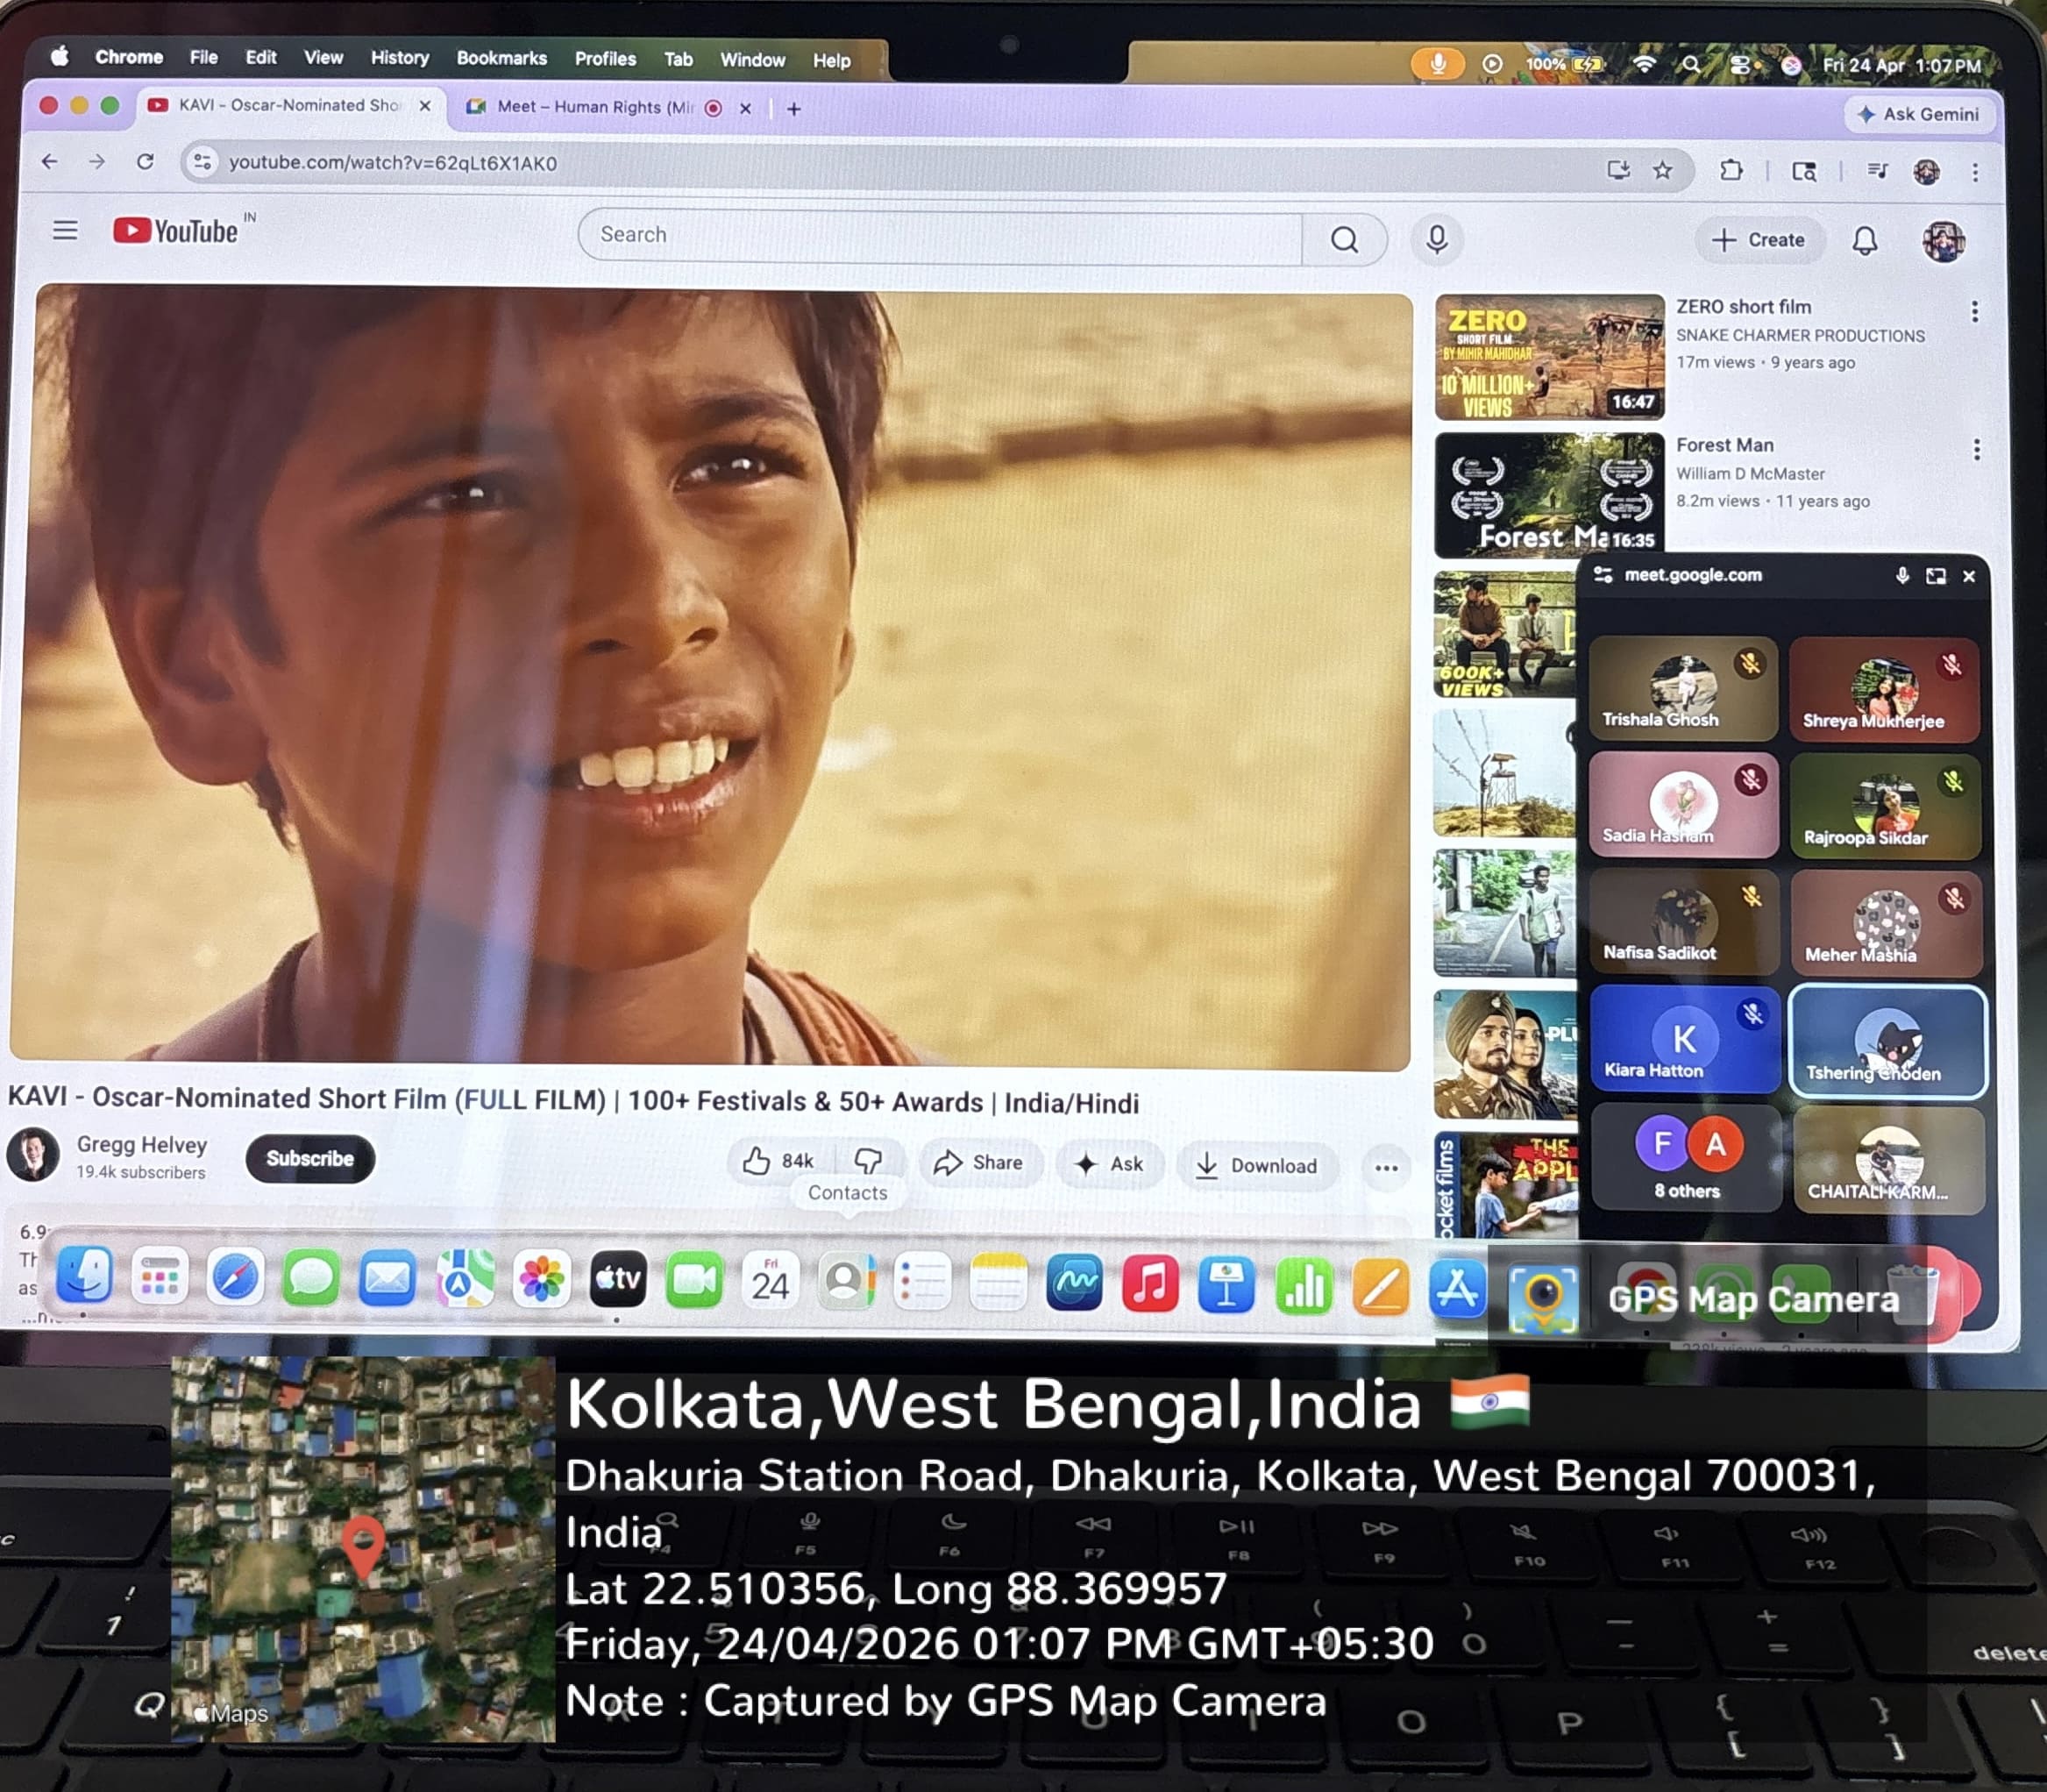The image size is (2047, 1792).
Task: Subscribe to Gregg Helvey's channel
Action: pos(310,1158)
